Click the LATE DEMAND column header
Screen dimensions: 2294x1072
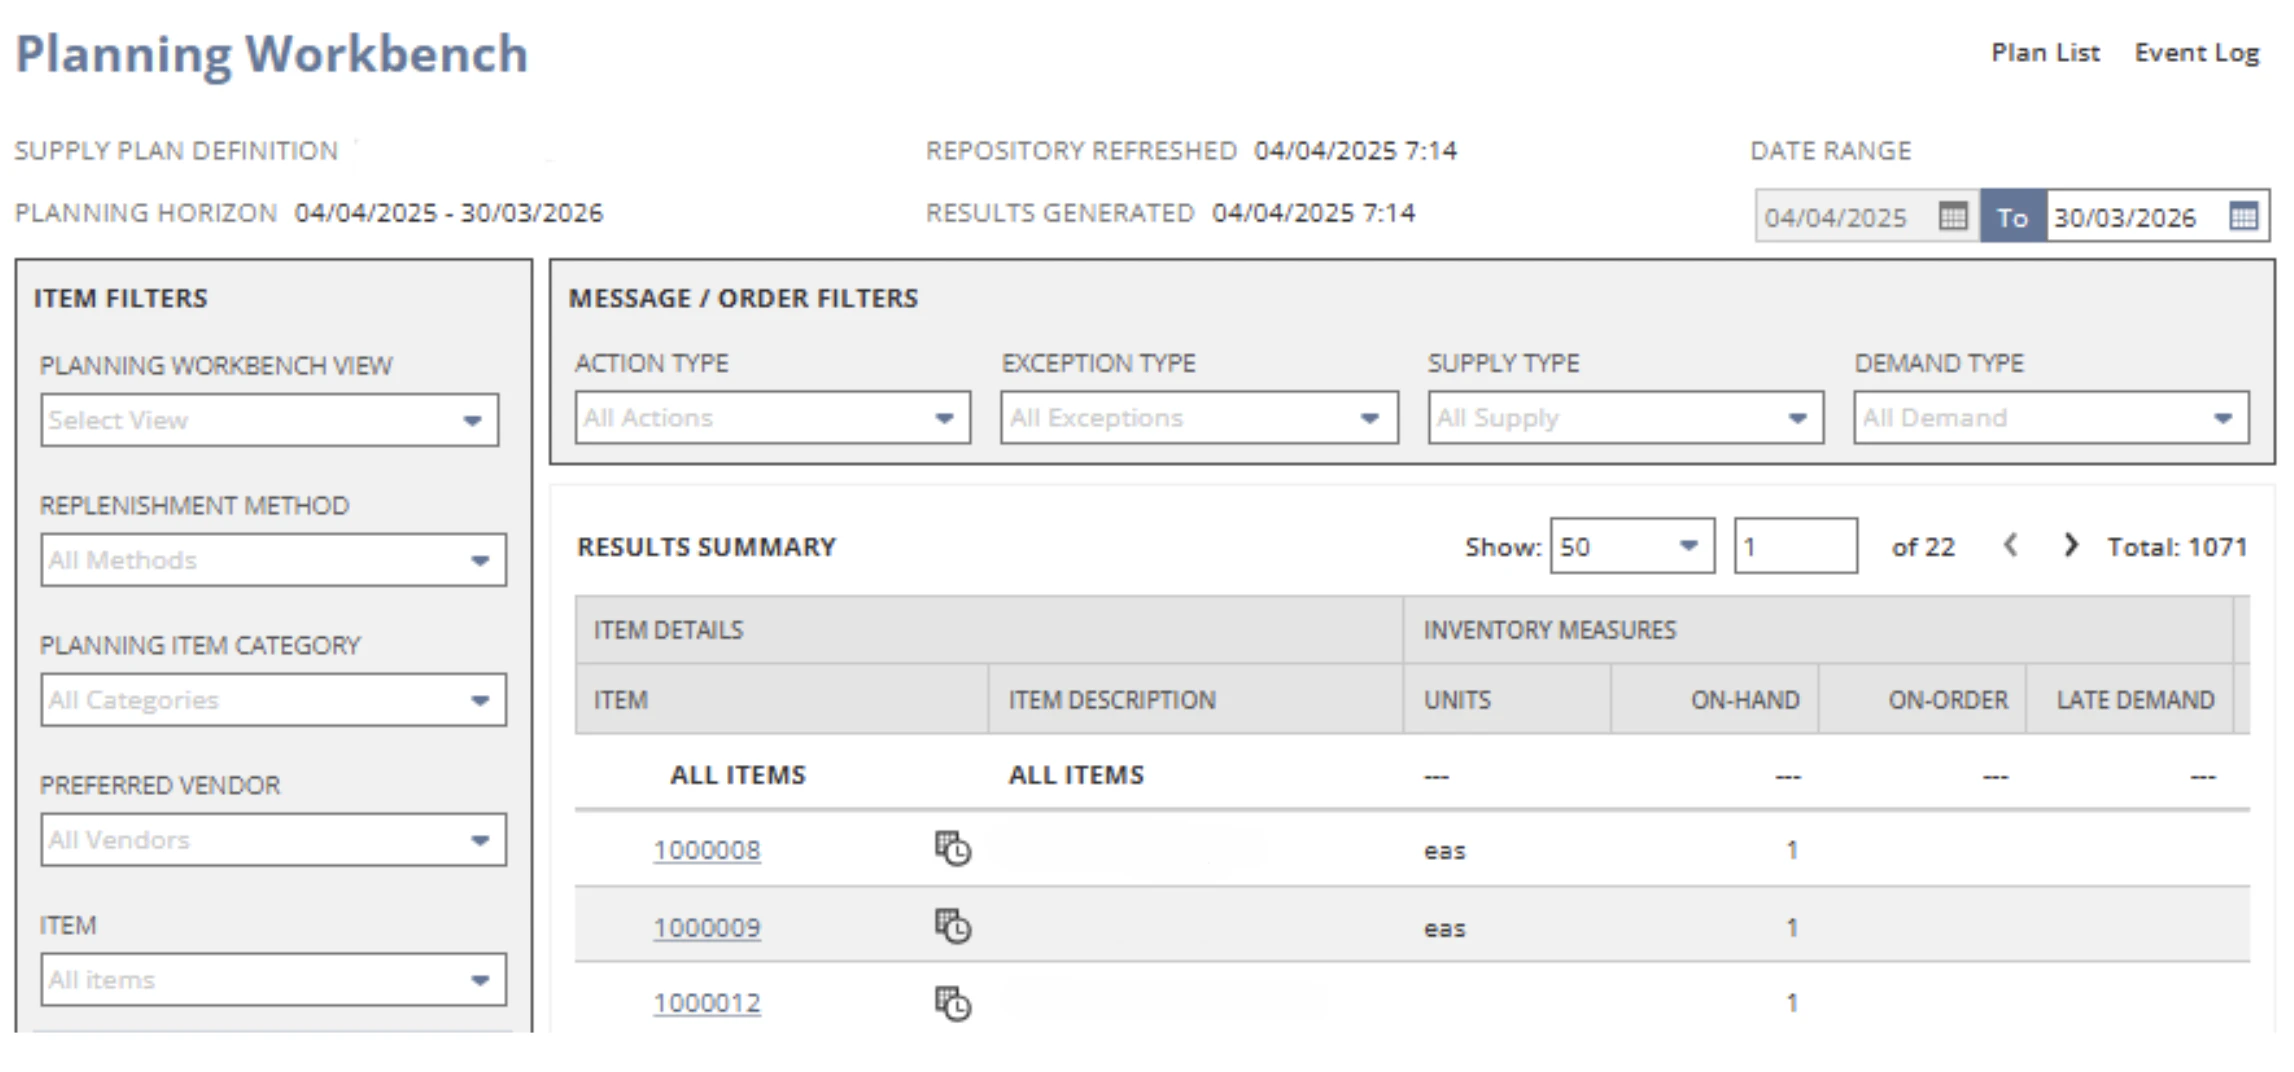pyautogui.click(x=2130, y=700)
